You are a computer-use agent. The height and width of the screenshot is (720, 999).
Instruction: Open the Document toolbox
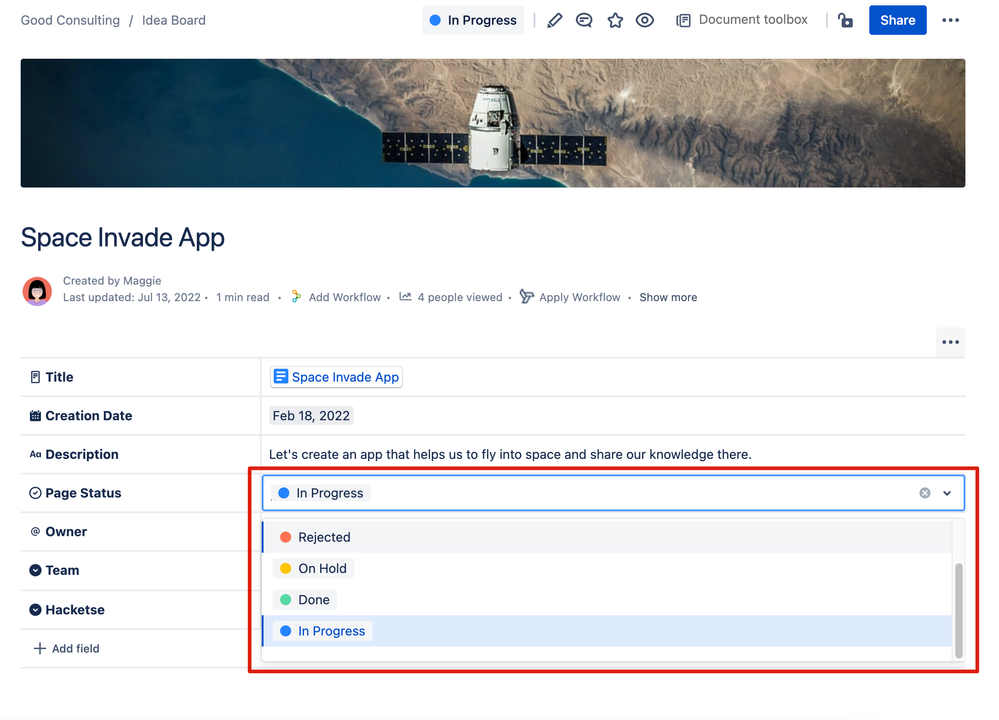coord(742,20)
